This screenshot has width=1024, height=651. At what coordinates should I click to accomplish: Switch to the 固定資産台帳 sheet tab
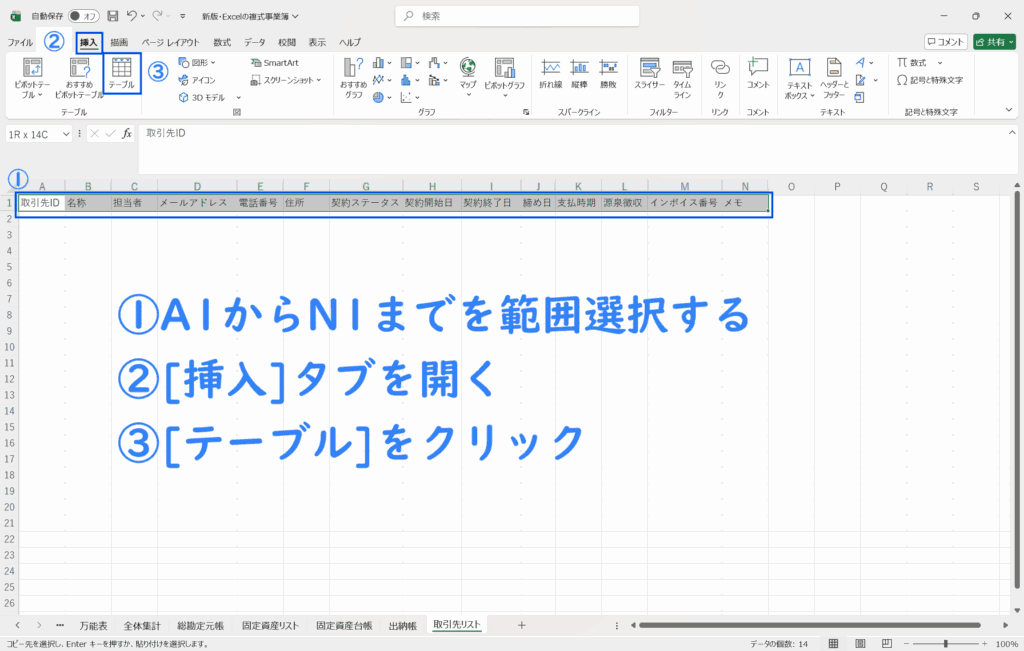pyautogui.click(x=344, y=625)
